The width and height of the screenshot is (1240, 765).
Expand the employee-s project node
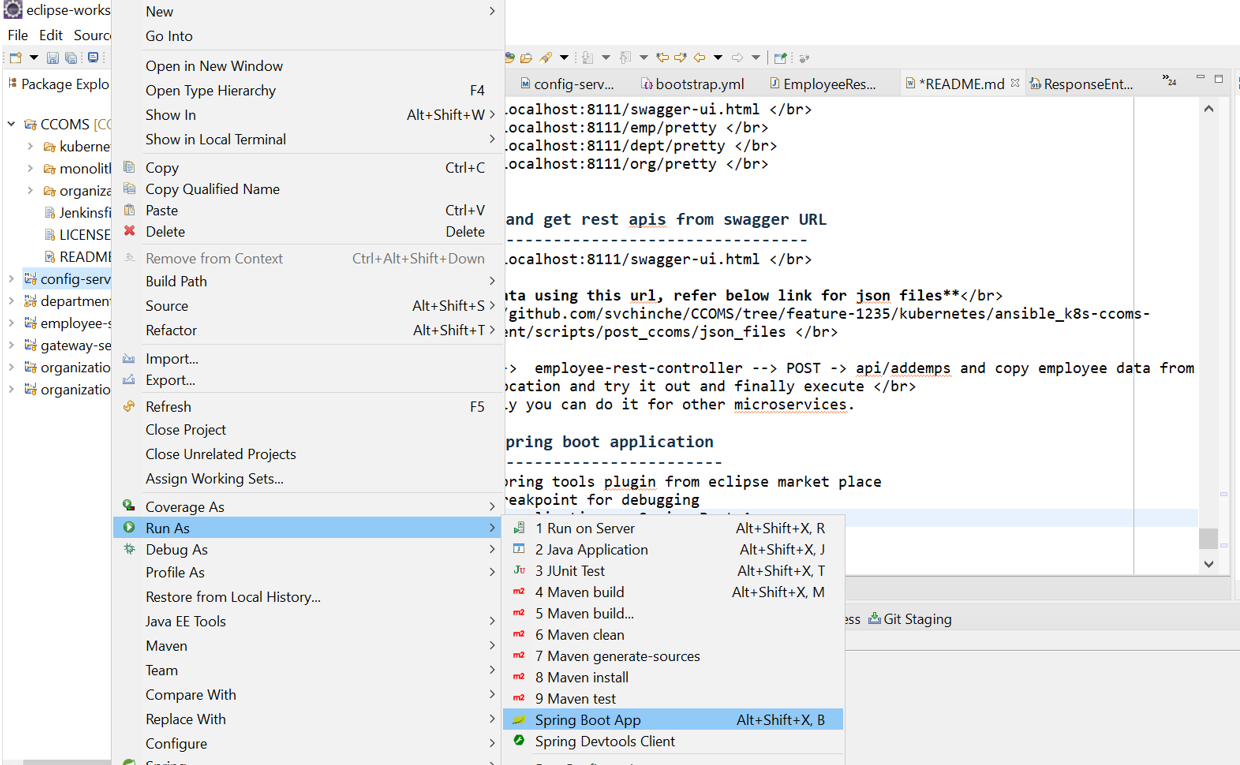coord(12,323)
